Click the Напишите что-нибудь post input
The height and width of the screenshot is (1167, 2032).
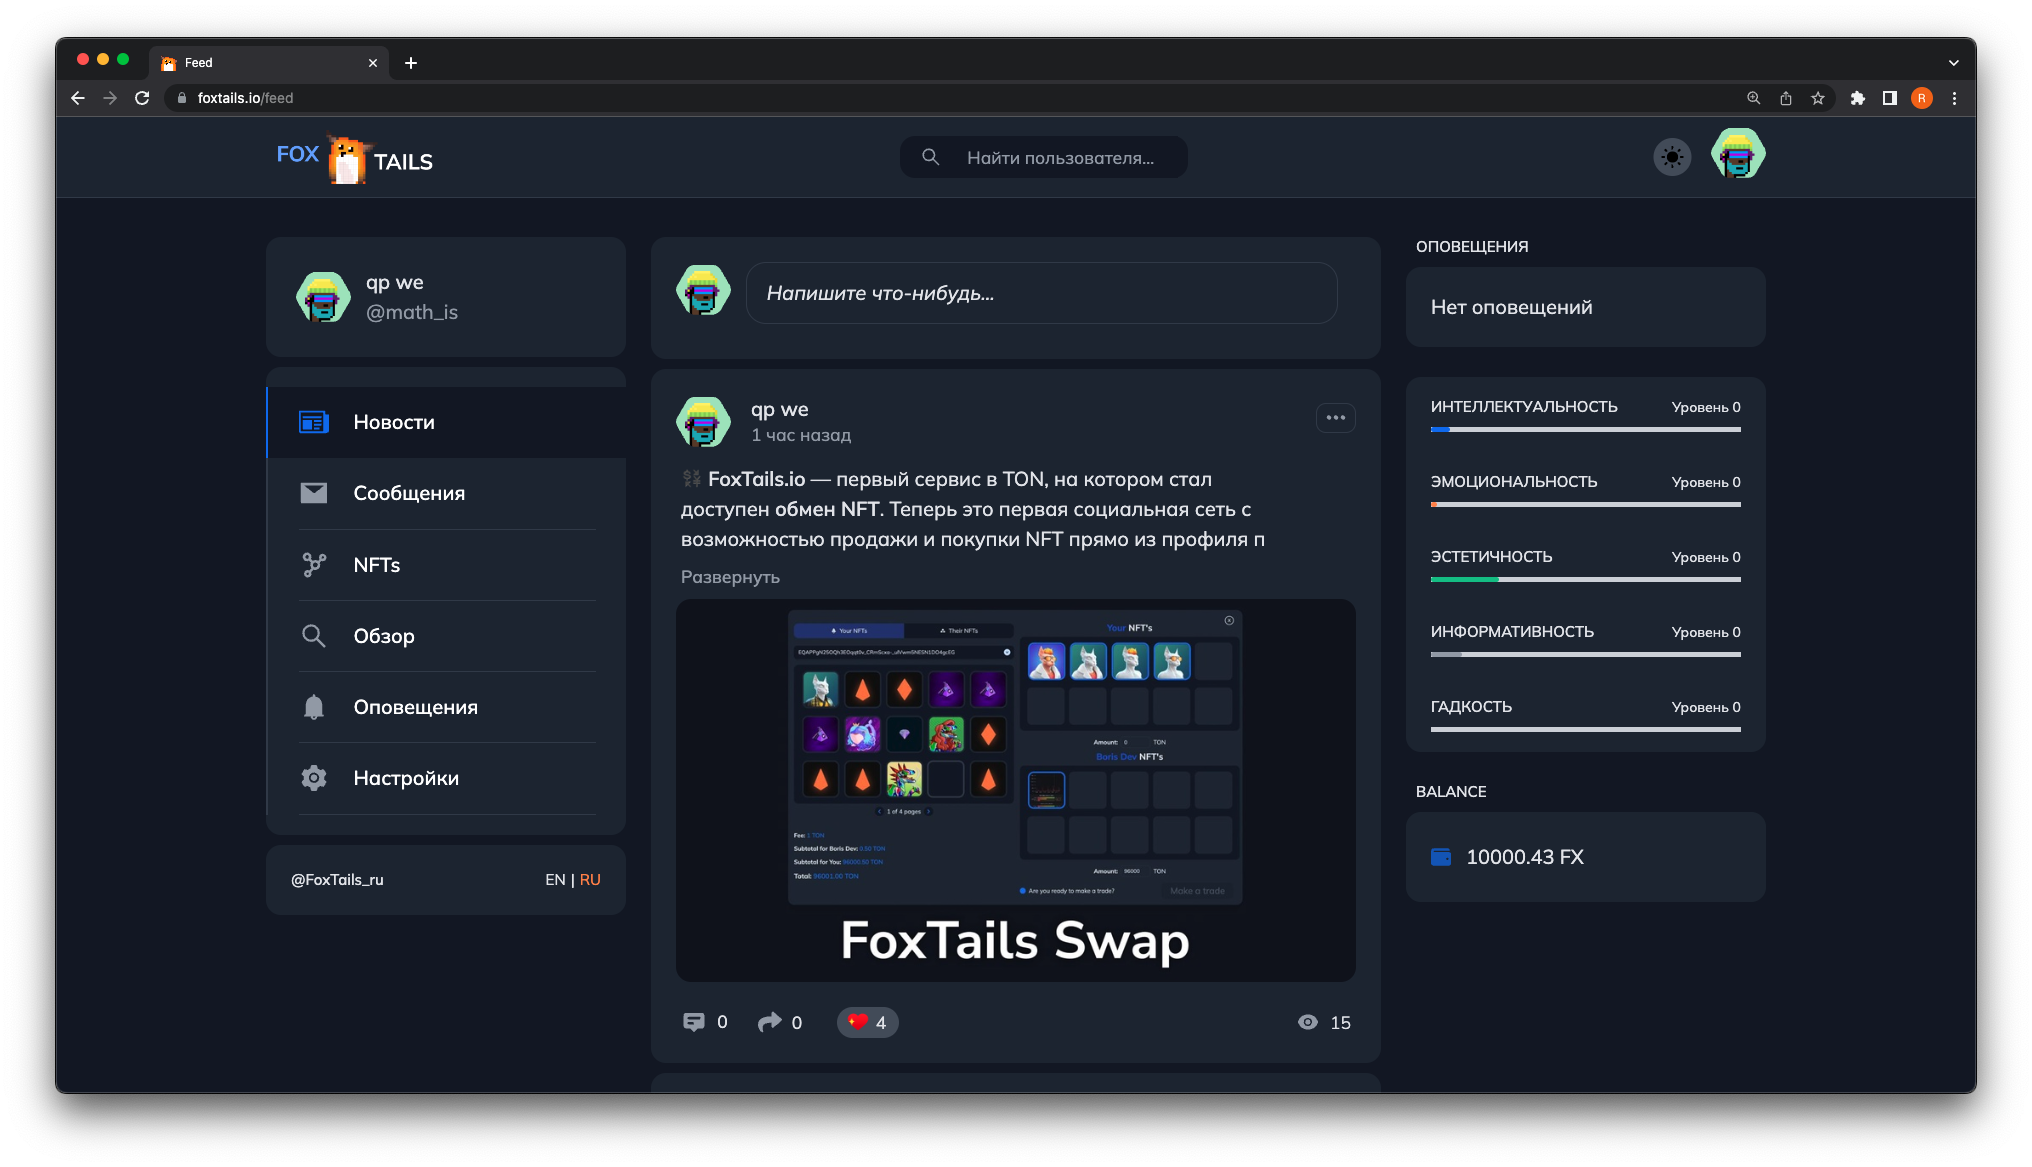1041,293
